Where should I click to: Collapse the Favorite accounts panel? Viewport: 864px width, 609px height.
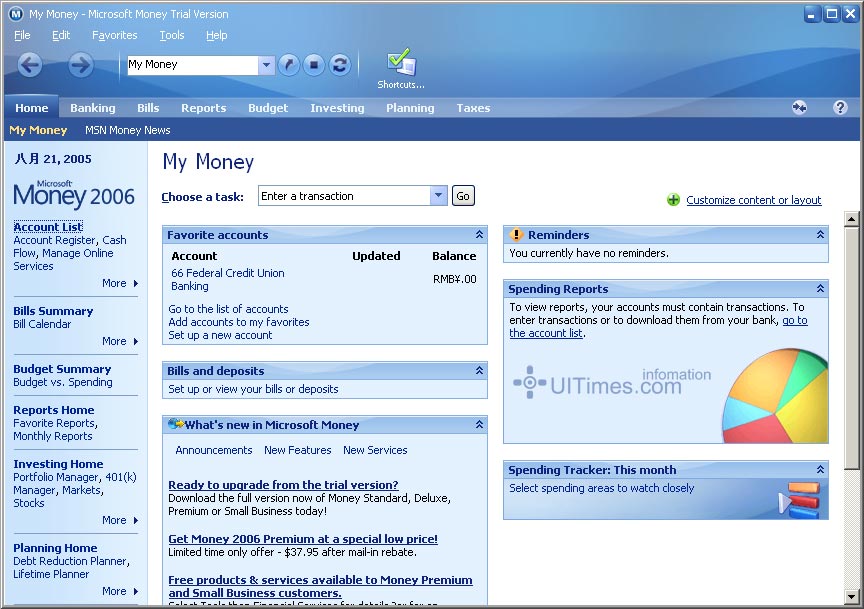click(479, 235)
